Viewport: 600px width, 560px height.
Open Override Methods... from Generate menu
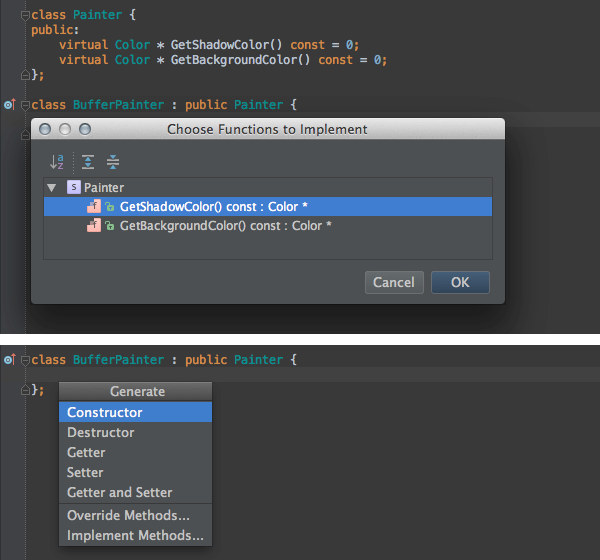point(135,515)
